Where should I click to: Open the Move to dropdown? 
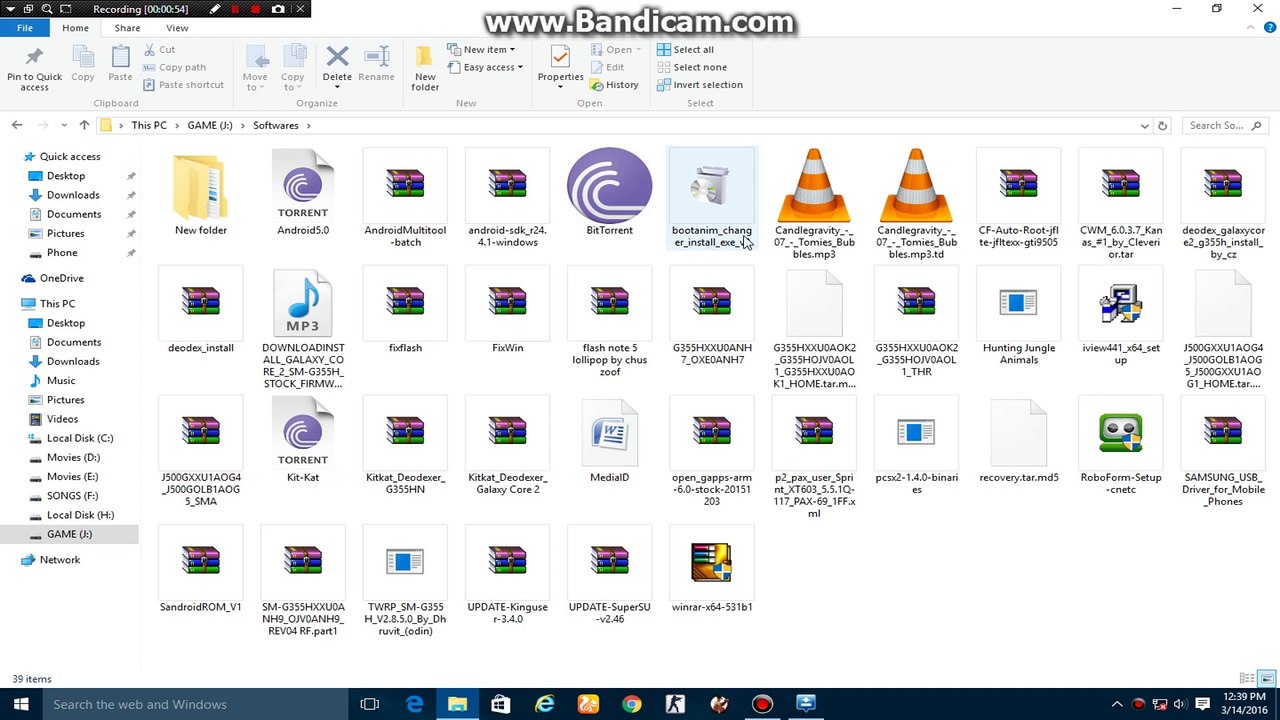255,68
